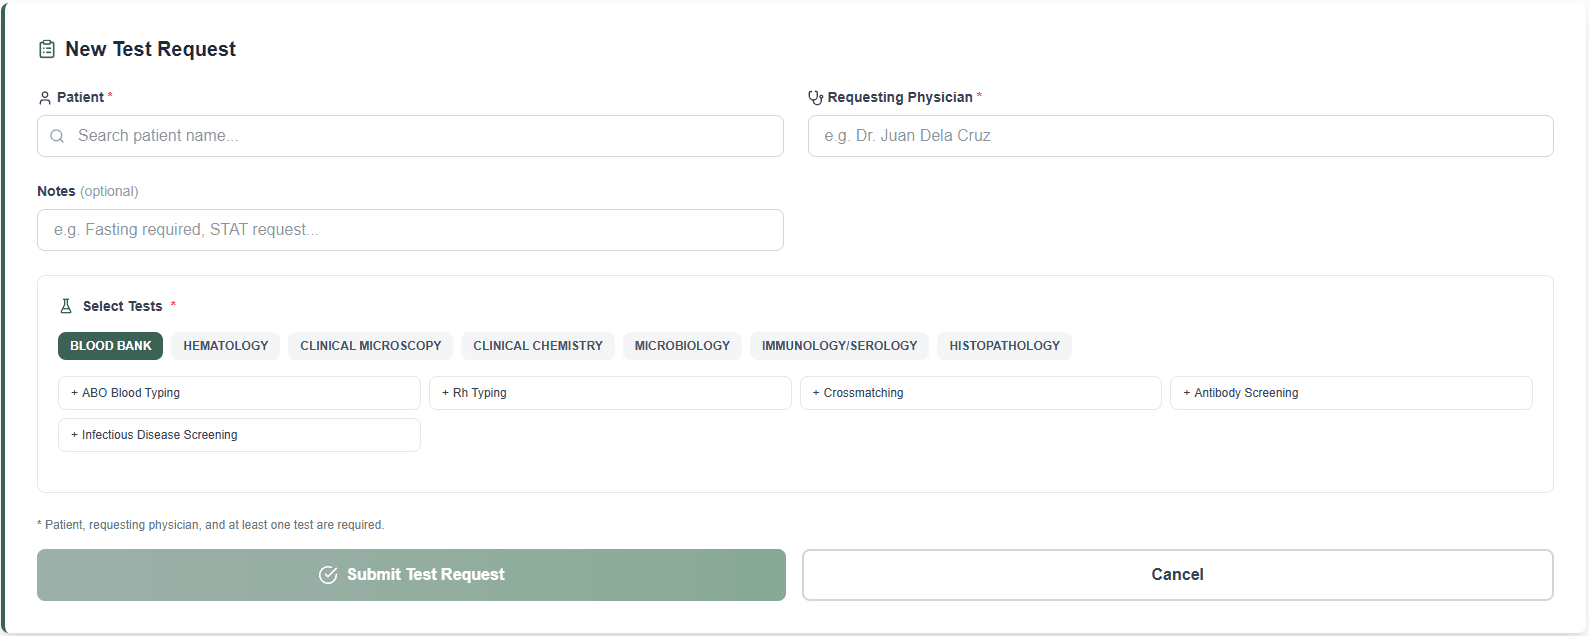Image resolution: width=1589 pixels, height=636 pixels.
Task: Click the magnifier icon in patient search box
Action: [57, 135]
